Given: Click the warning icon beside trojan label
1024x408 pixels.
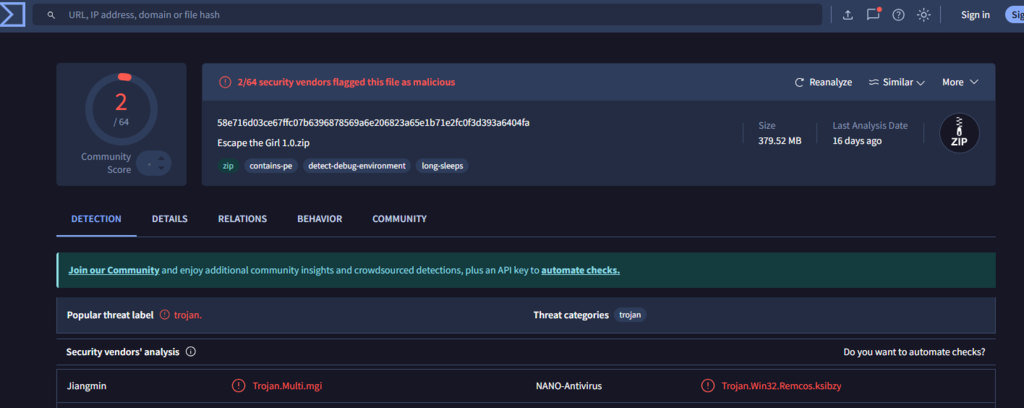Looking at the screenshot, I should coord(165,315).
